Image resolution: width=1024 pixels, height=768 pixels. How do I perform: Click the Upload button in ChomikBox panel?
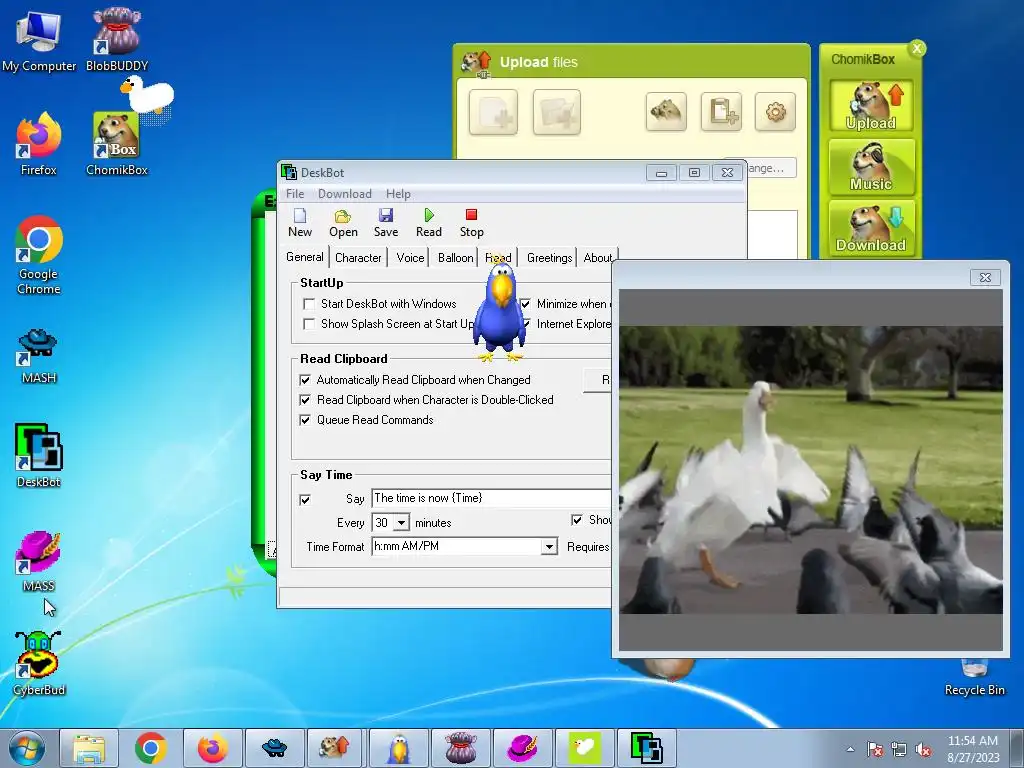pos(871,106)
